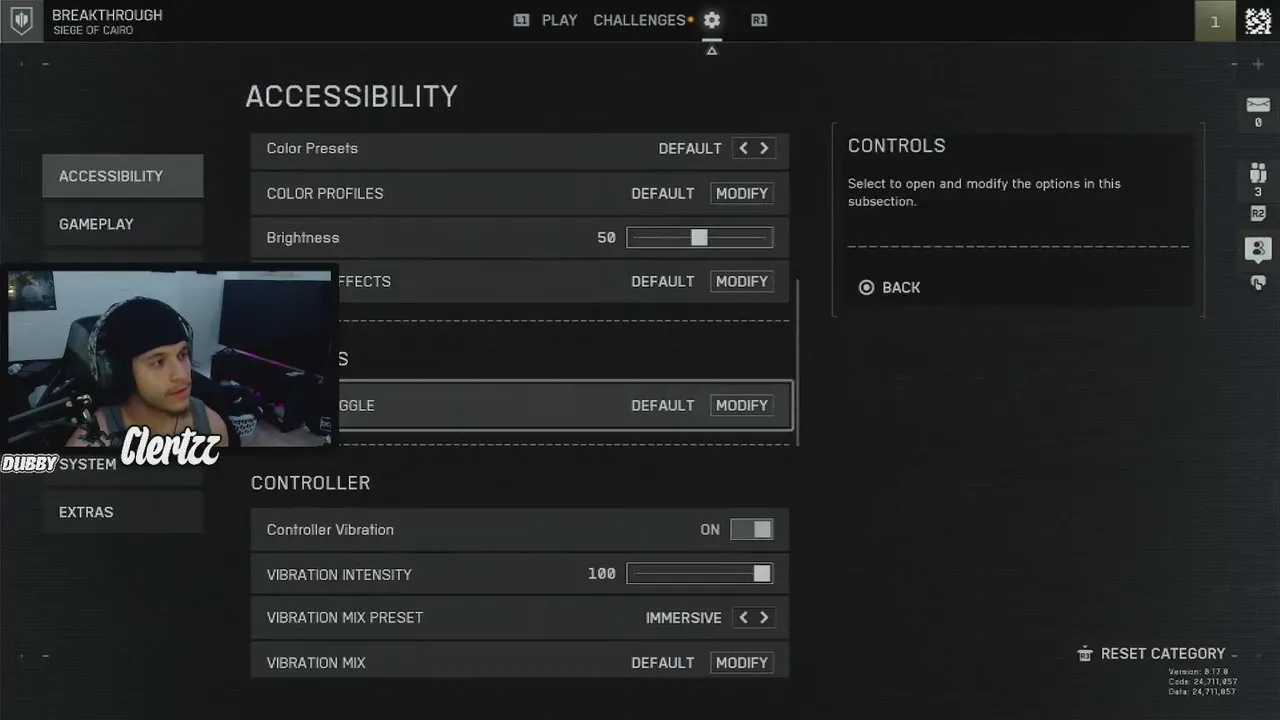Viewport: 1280px width, 720px height.
Task: Select ACCESSIBILITY category in left menu
Action: point(122,176)
